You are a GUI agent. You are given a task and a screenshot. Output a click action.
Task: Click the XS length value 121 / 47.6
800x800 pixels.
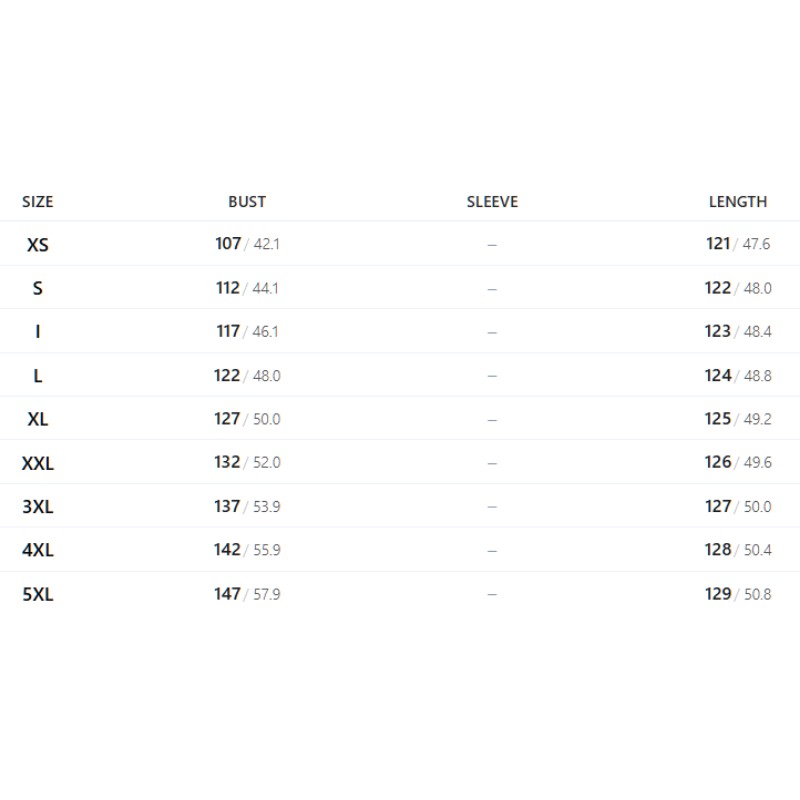(738, 244)
